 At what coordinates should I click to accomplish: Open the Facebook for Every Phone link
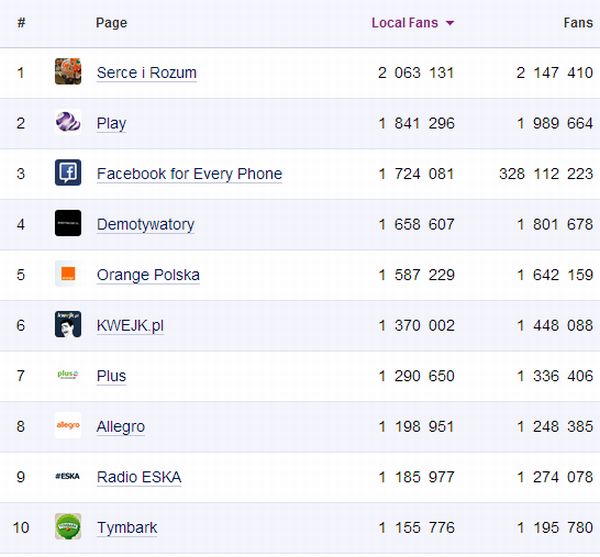(x=189, y=174)
